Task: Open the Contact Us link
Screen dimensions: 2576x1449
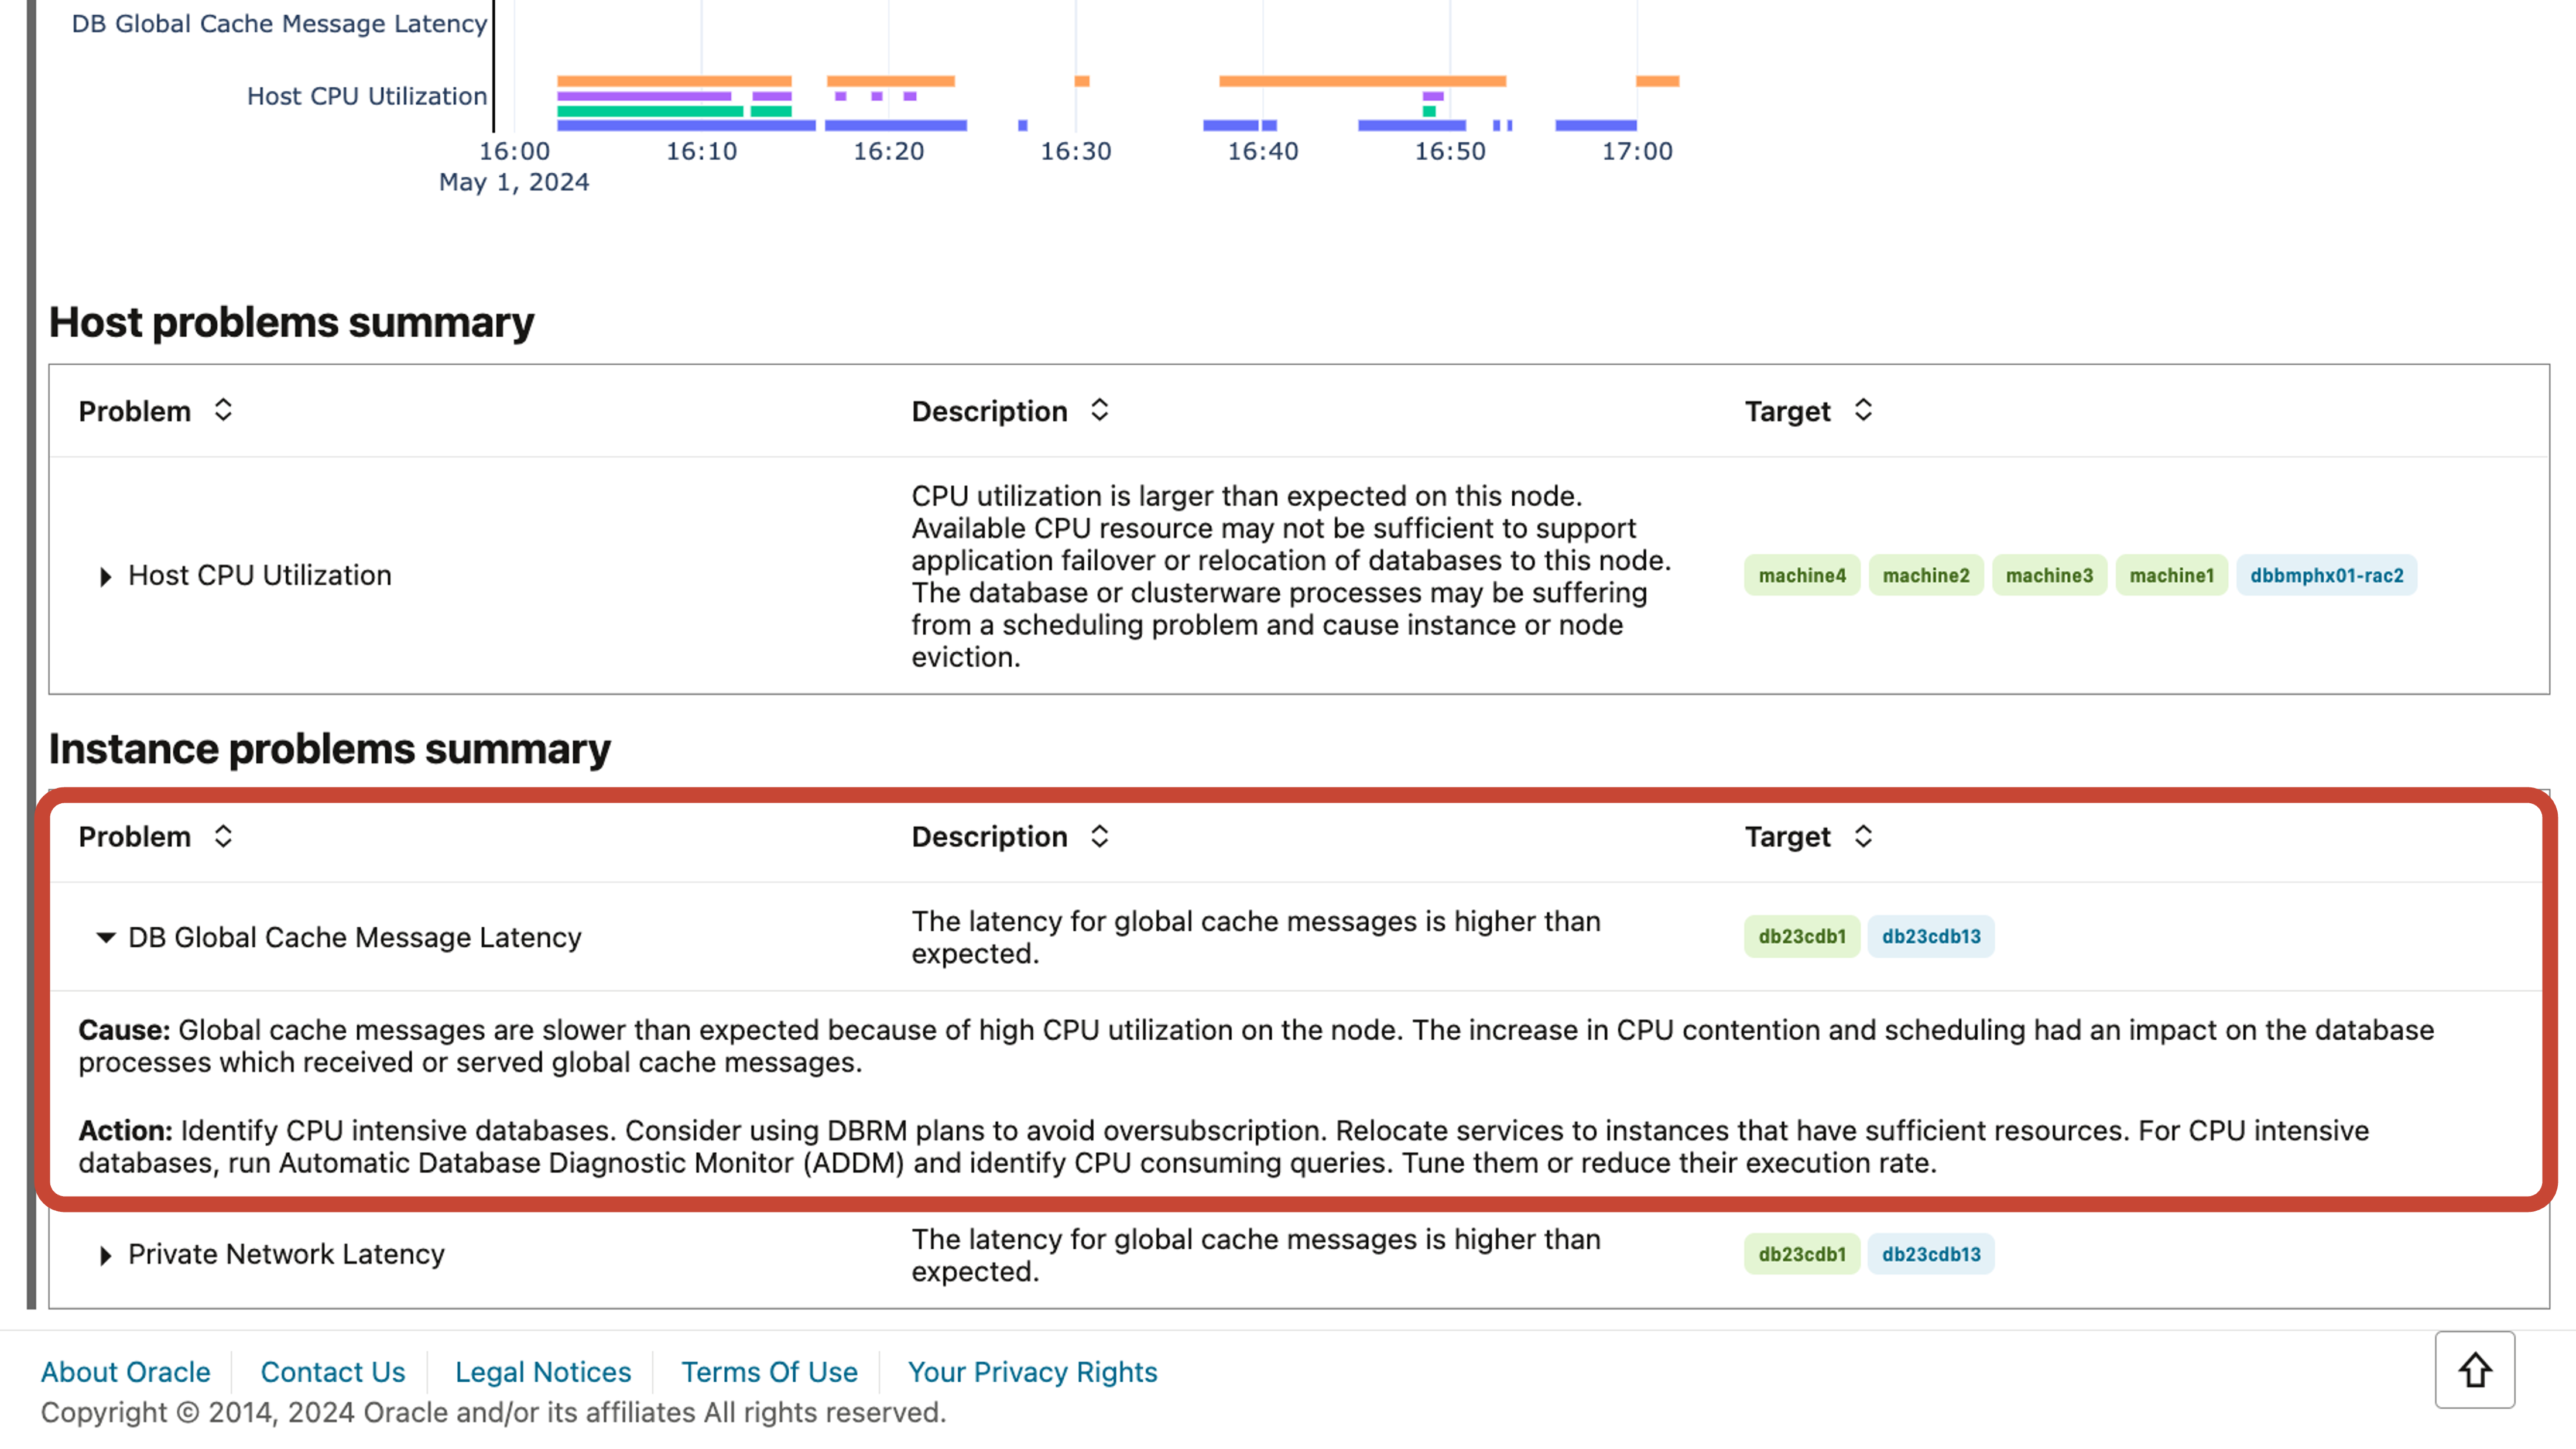Action: coord(332,1371)
